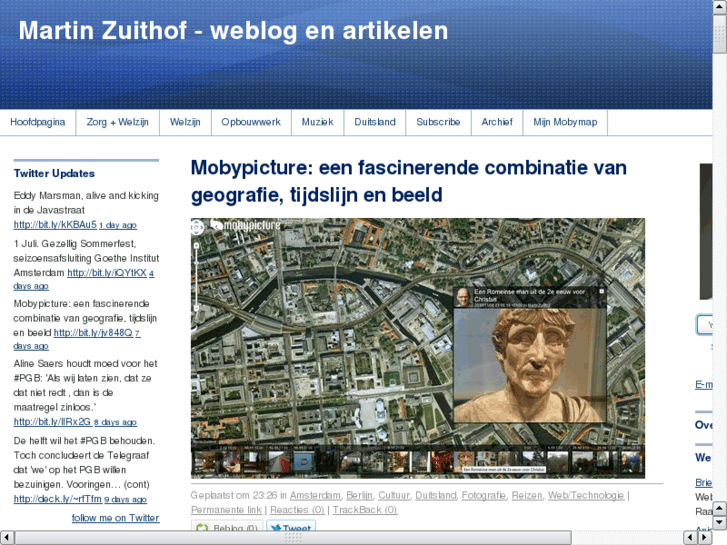Click the Permanente link under the post
Screen dimensions: 727x545
tap(226, 510)
